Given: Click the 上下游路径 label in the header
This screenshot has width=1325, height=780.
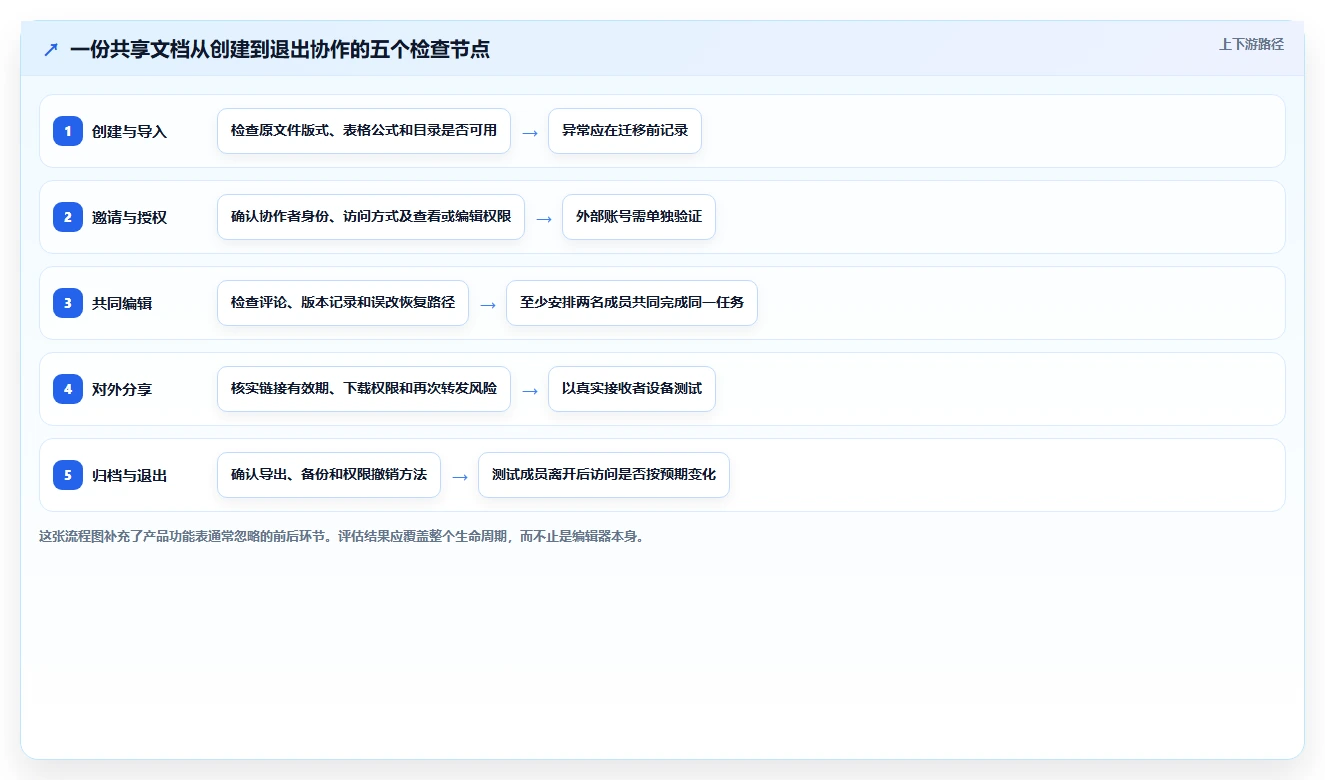Looking at the screenshot, I should pos(1251,44).
